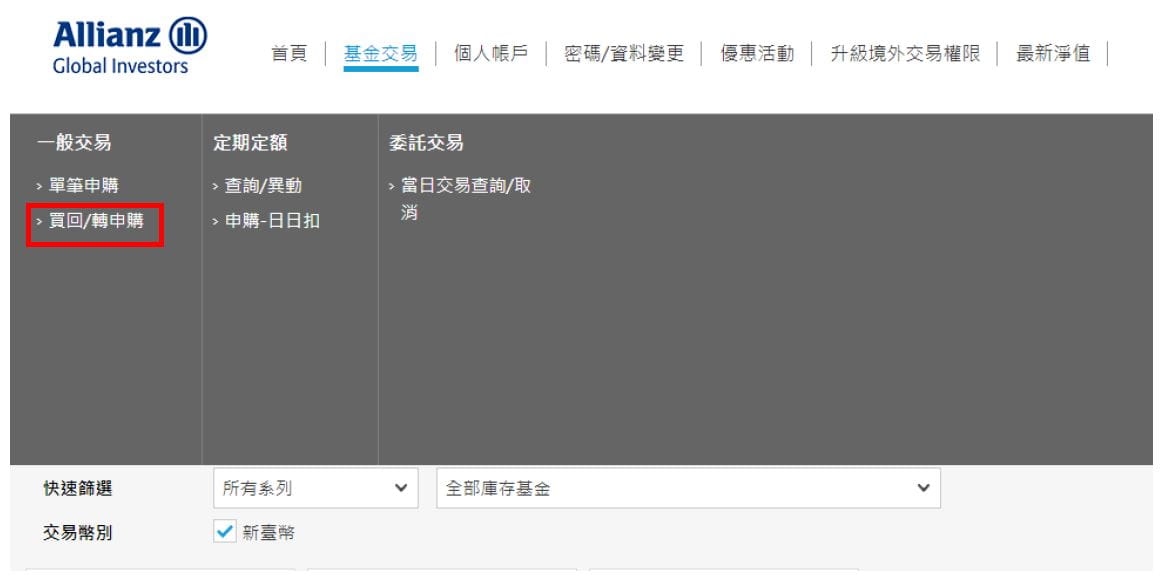This screenshot has height=587, width=1167.
Task: Expand the 全部庫存基金 dropdown
Action: (x=688, y=488)
